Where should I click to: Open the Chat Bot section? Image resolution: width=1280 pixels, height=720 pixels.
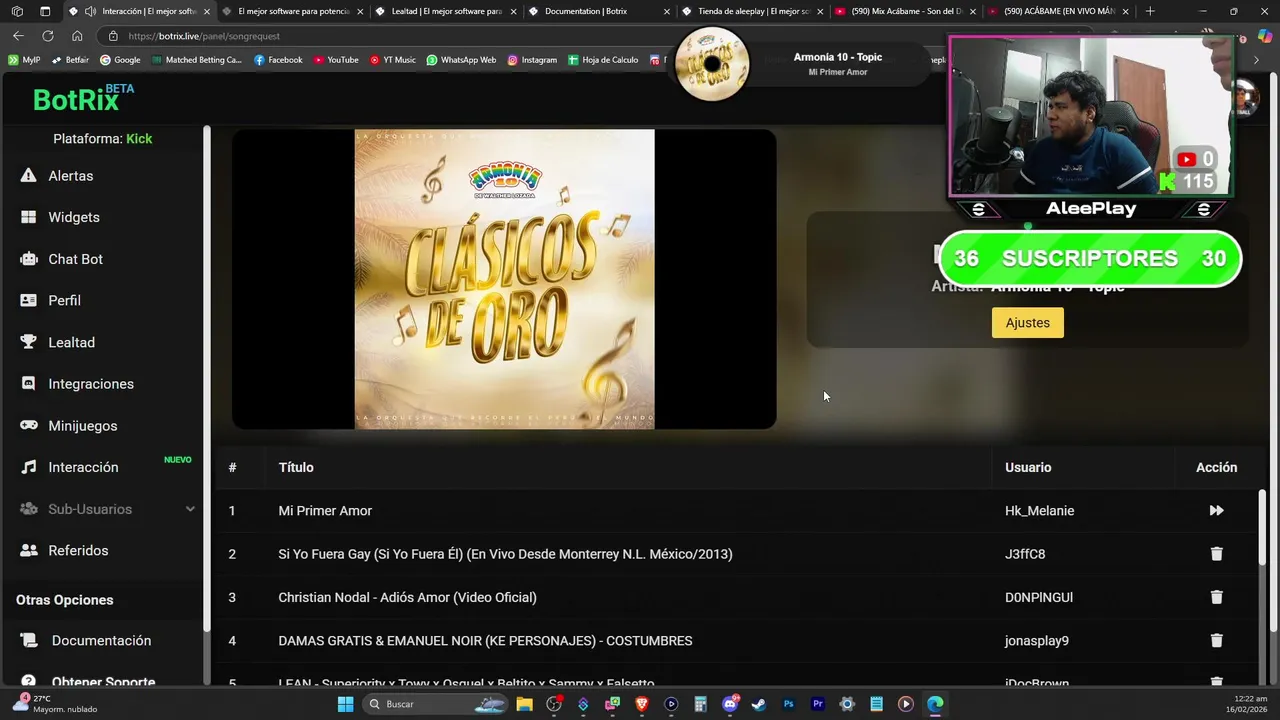pos(75,259)
